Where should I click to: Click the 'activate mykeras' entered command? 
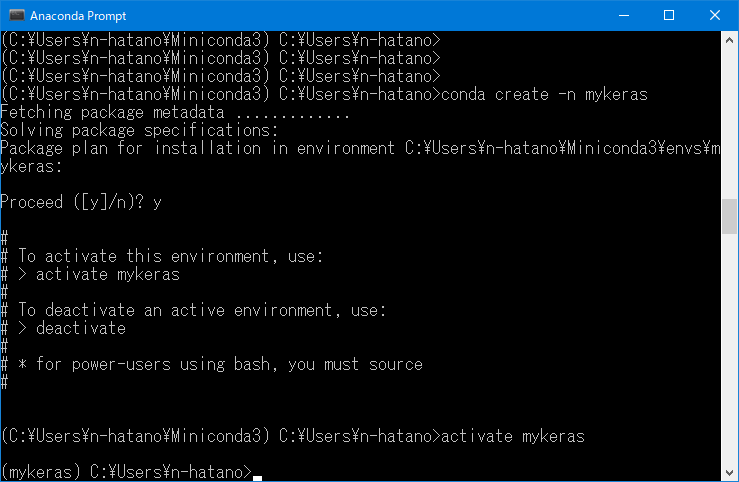coord(513,436)
